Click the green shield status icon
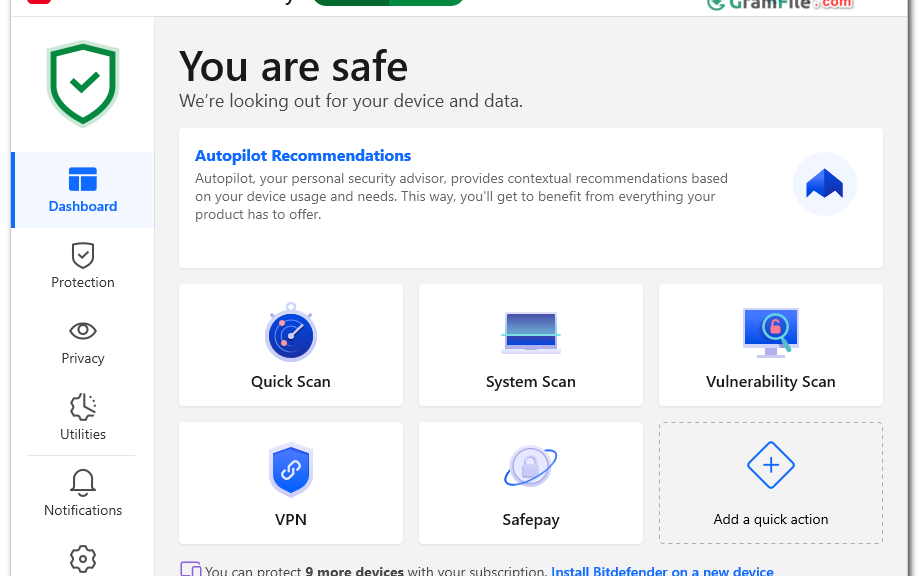This screenshot has width=919, height=576. [83, 83]
